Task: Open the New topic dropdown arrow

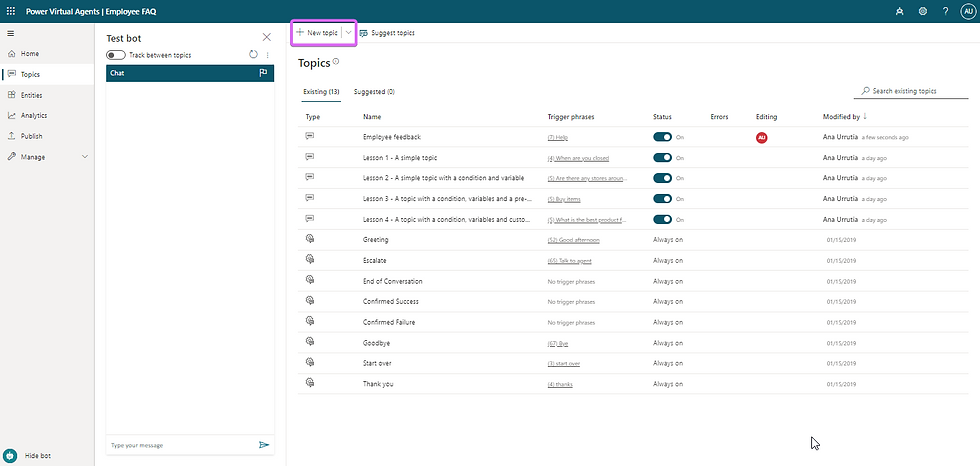Action: [349, 32]
